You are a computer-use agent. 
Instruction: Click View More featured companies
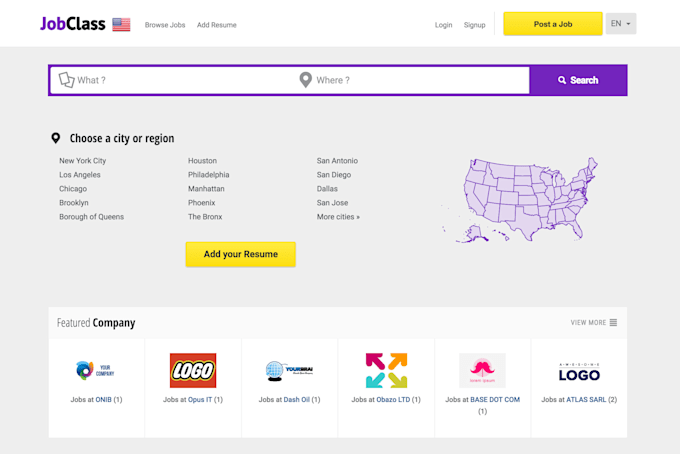[x=593, y=323]
